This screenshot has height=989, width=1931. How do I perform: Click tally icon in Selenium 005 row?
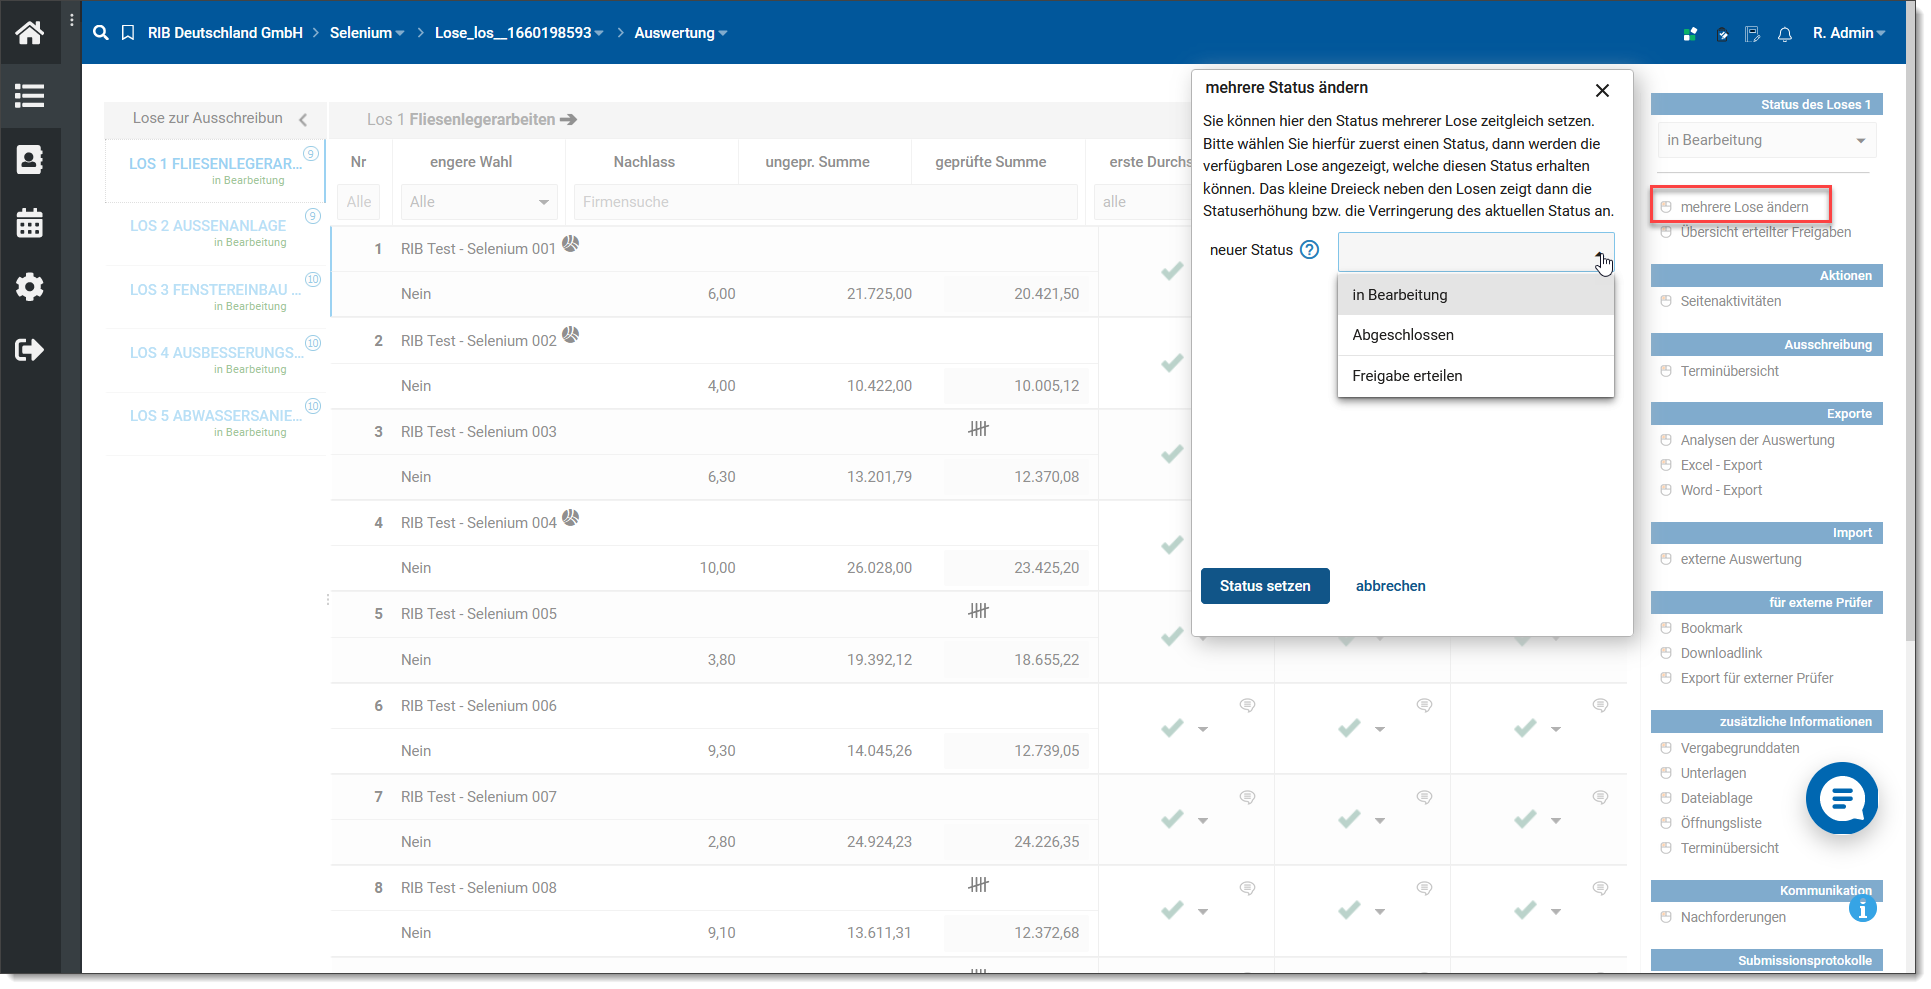[978, 610]
